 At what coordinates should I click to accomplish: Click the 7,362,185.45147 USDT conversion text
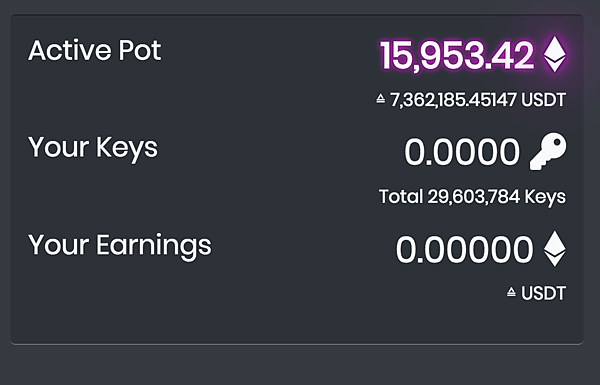click(x=478, y=100)
